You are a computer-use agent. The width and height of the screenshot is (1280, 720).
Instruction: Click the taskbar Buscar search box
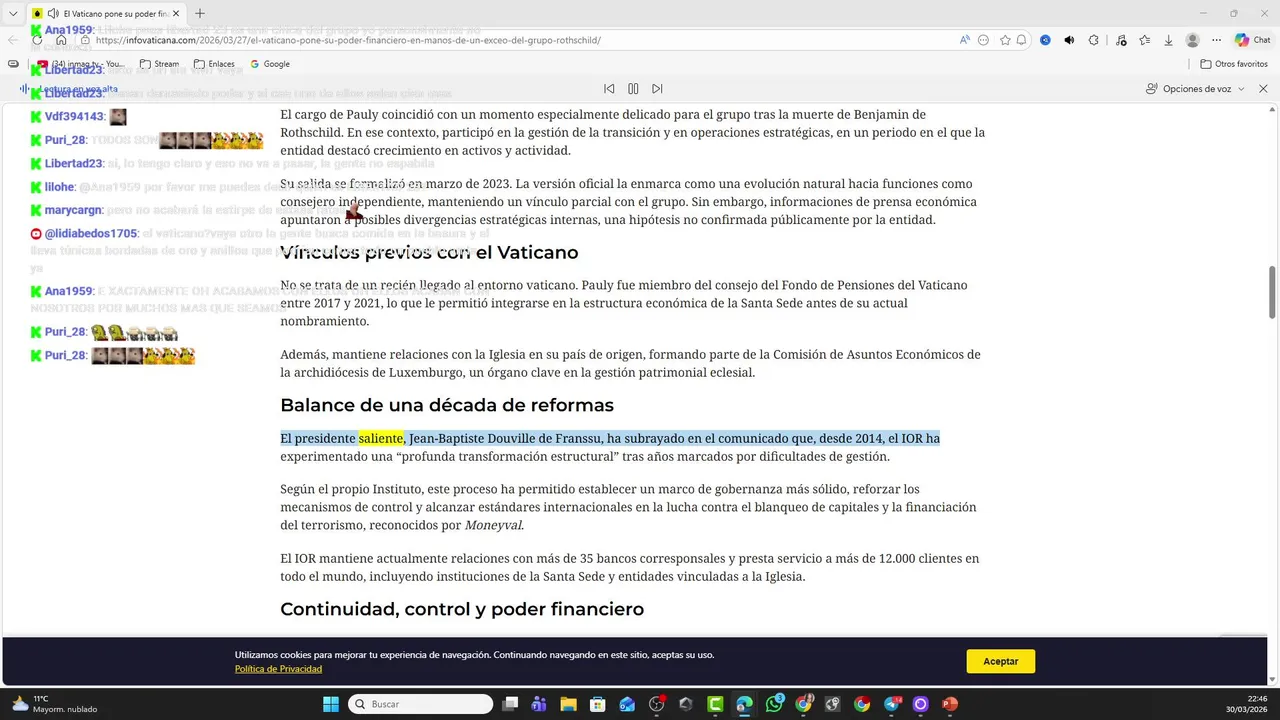pos(420,704)
